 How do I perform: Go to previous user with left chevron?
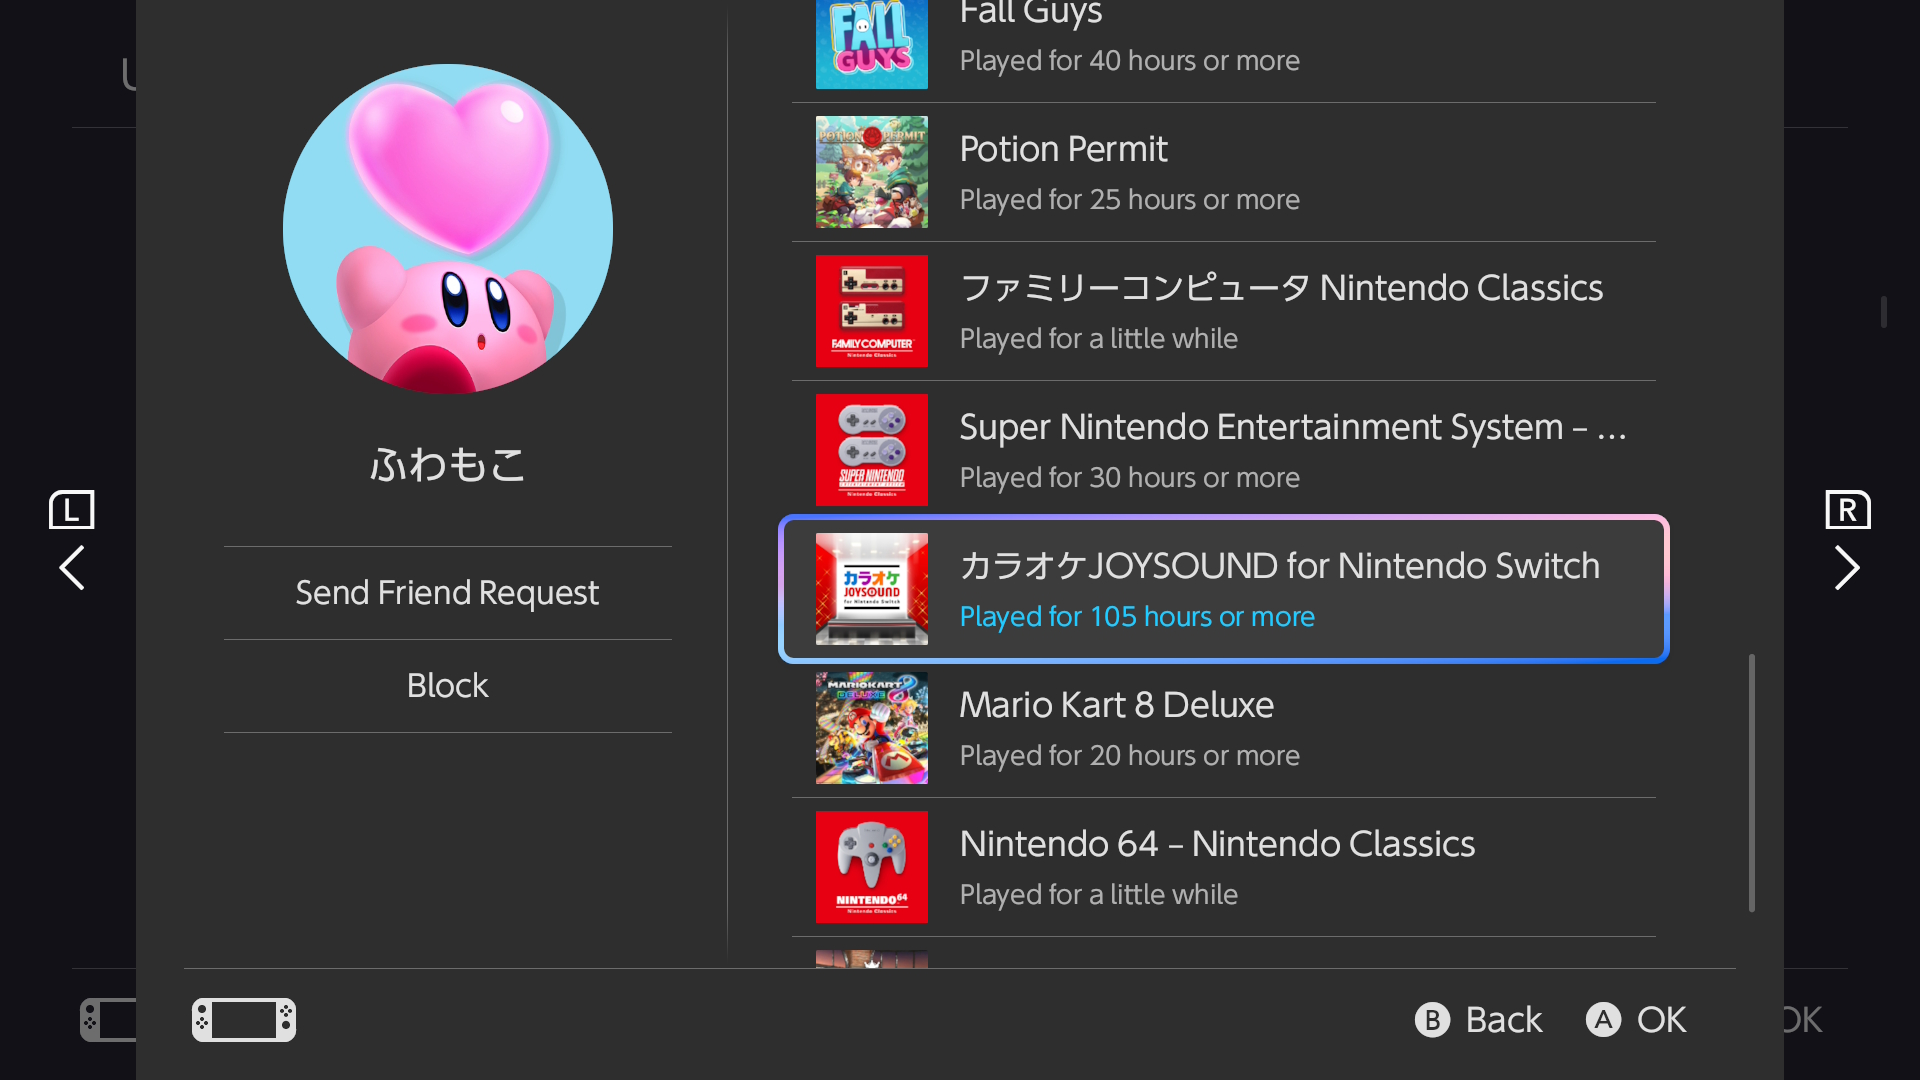(x=72, y=568)
